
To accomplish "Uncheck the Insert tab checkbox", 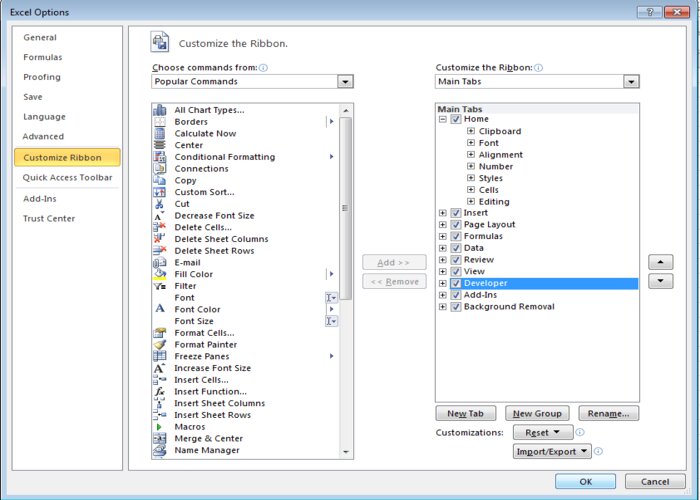I will tap(456, 213).
